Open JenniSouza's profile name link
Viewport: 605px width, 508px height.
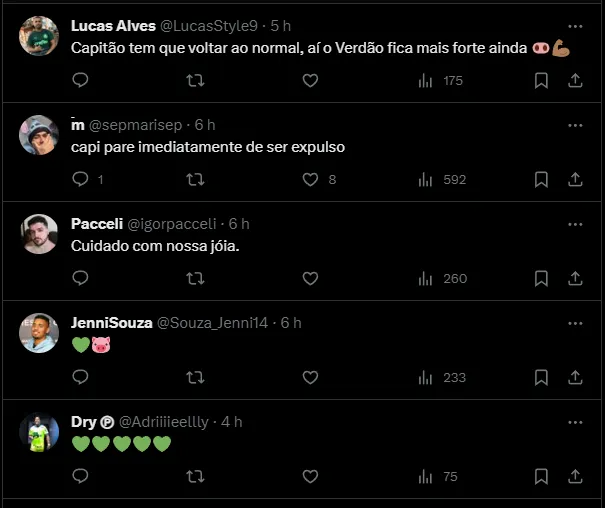112,323
